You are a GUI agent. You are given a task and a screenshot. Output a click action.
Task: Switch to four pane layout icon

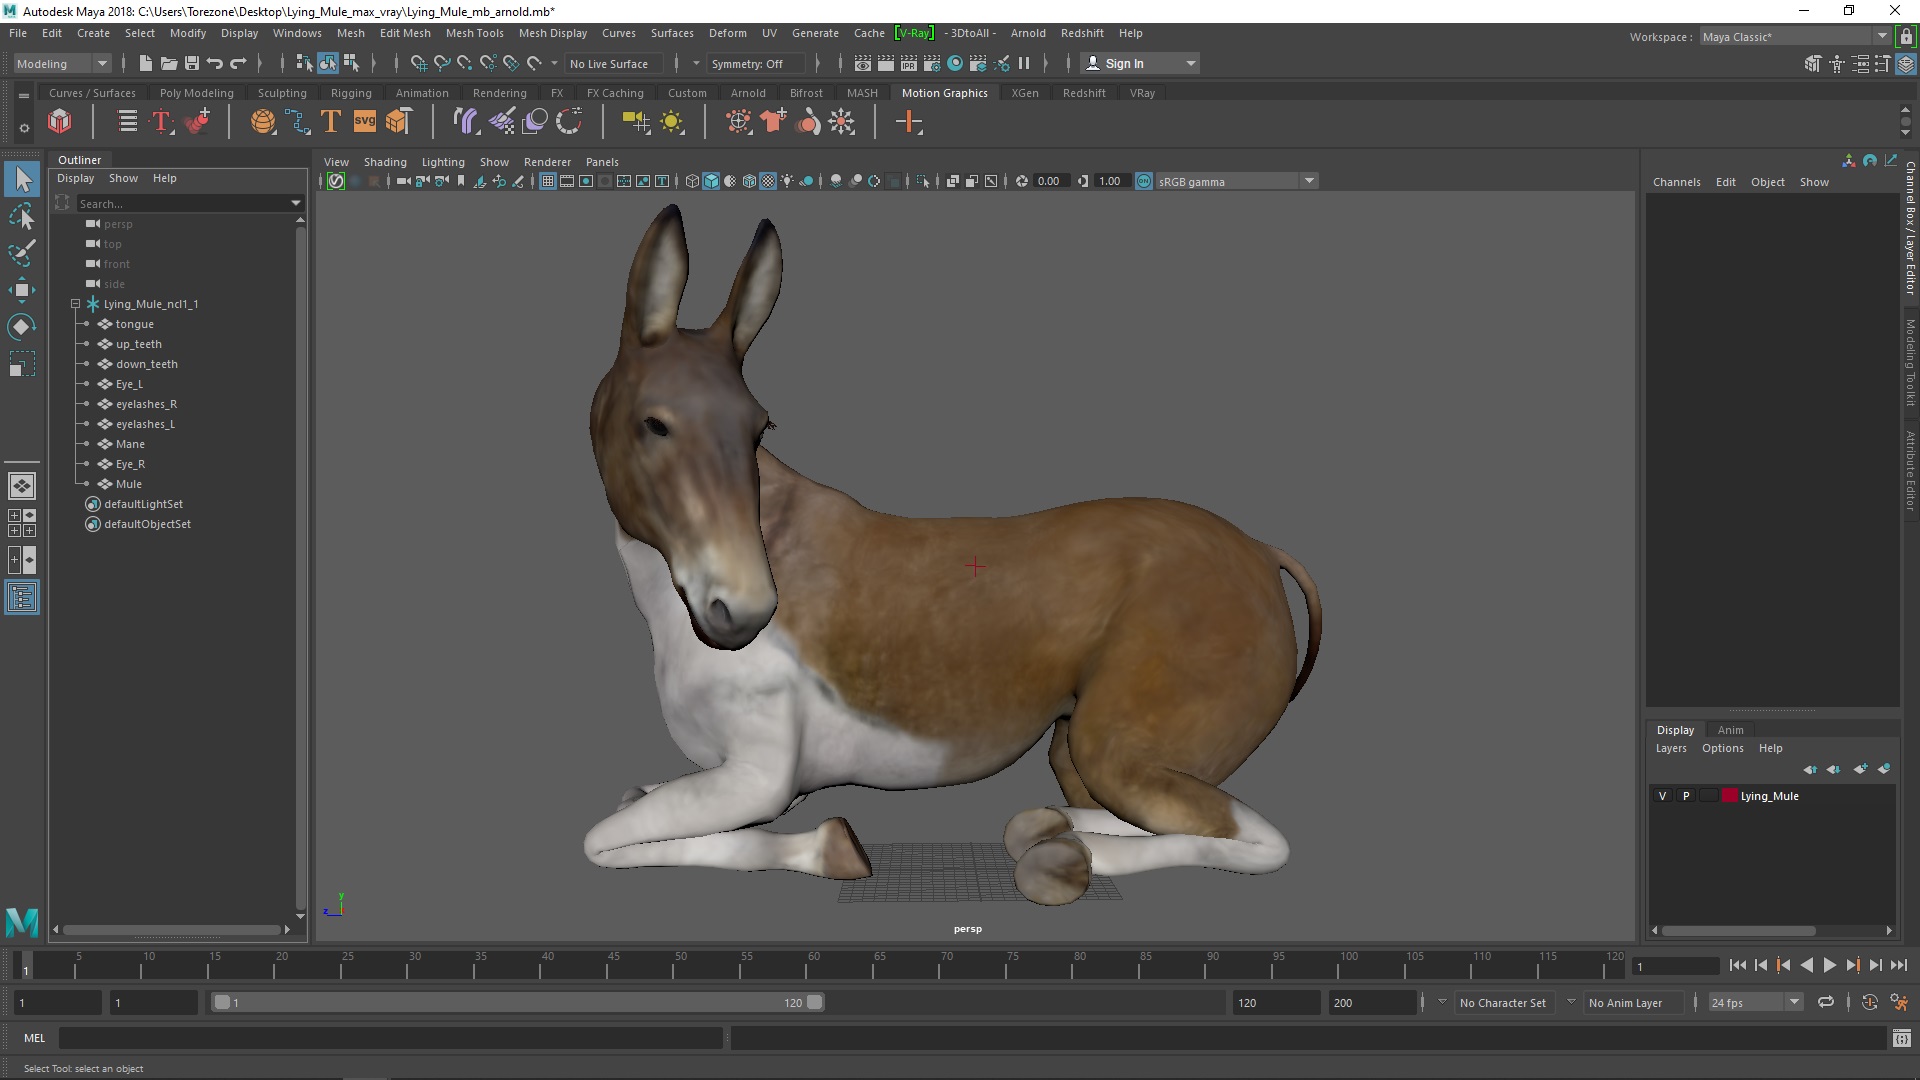(x=21, y=523)
